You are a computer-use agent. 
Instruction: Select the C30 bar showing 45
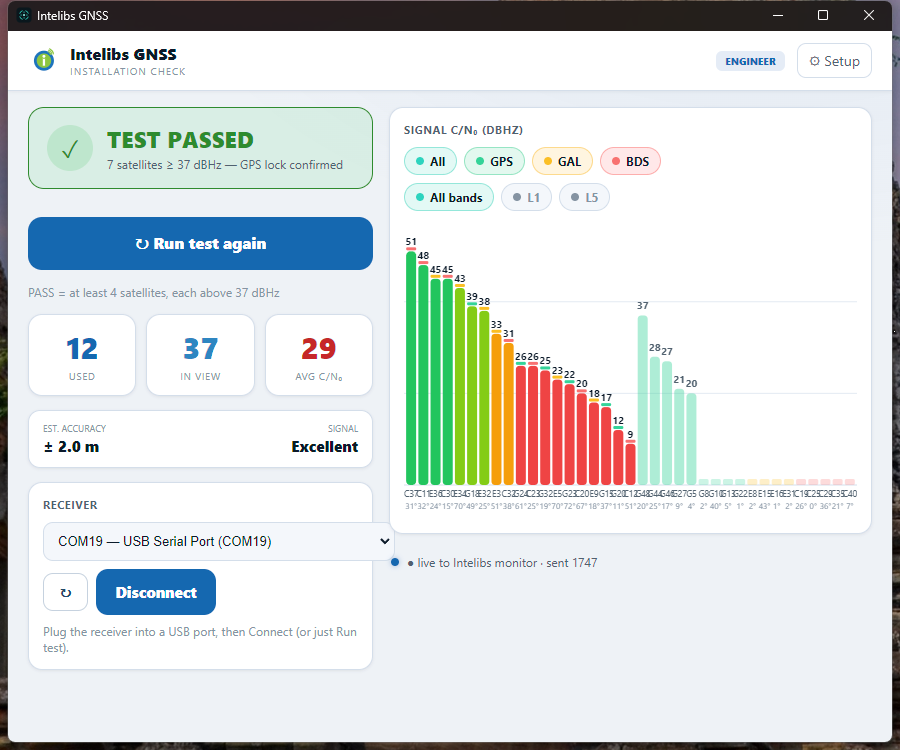click(x=448, y=381)
